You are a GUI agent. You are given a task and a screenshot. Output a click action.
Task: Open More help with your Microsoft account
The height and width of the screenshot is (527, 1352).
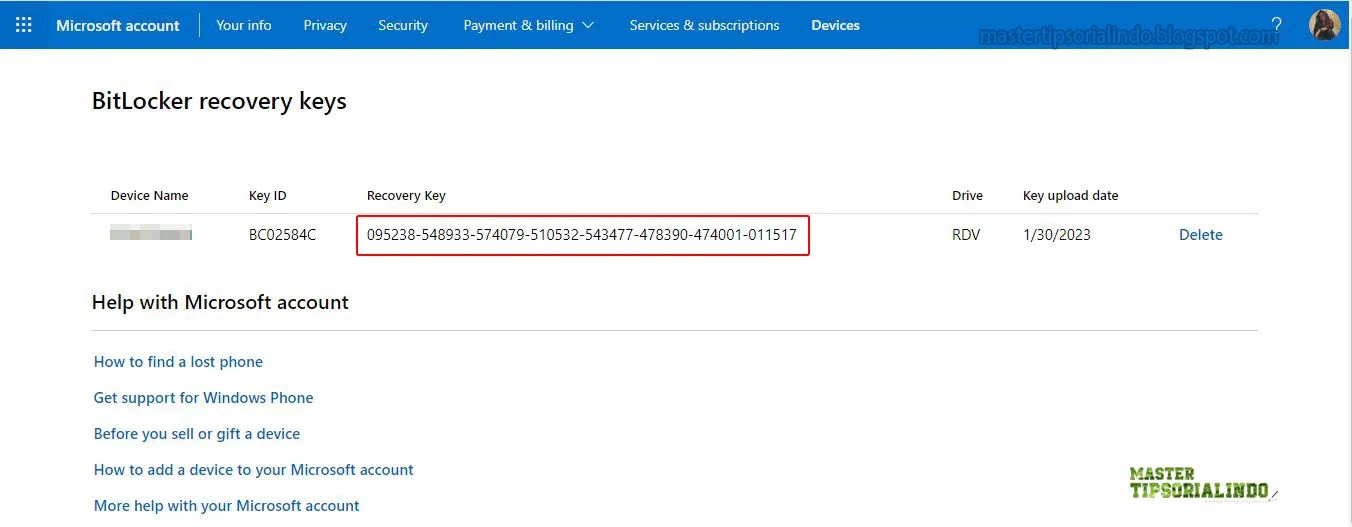(x=226, y=506)
